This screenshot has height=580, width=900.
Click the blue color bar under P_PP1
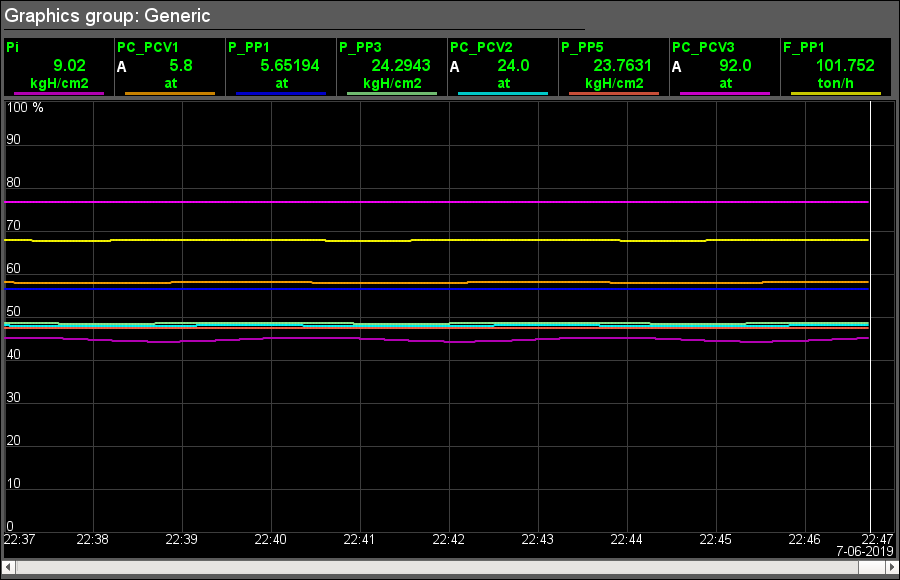(281, 93)
